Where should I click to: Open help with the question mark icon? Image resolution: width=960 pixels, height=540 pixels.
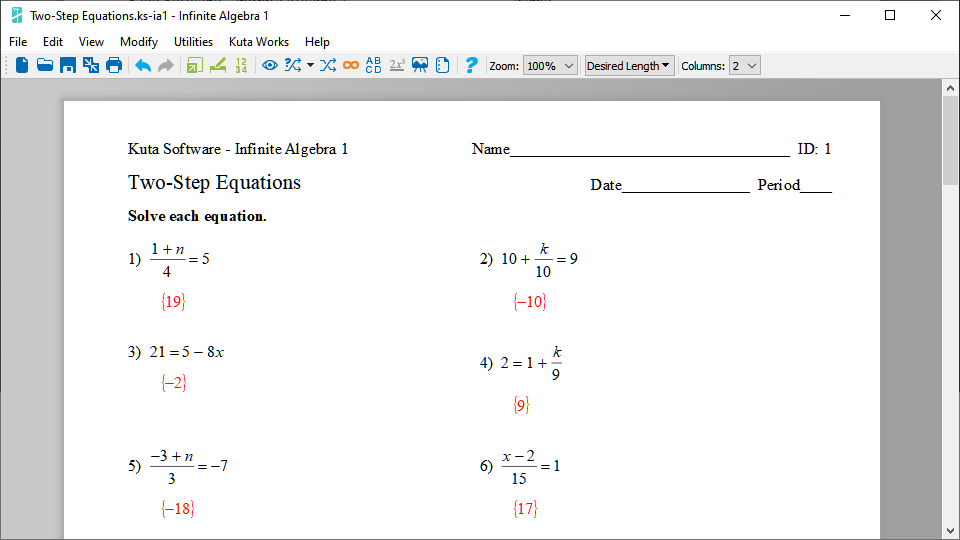(471, 65)
